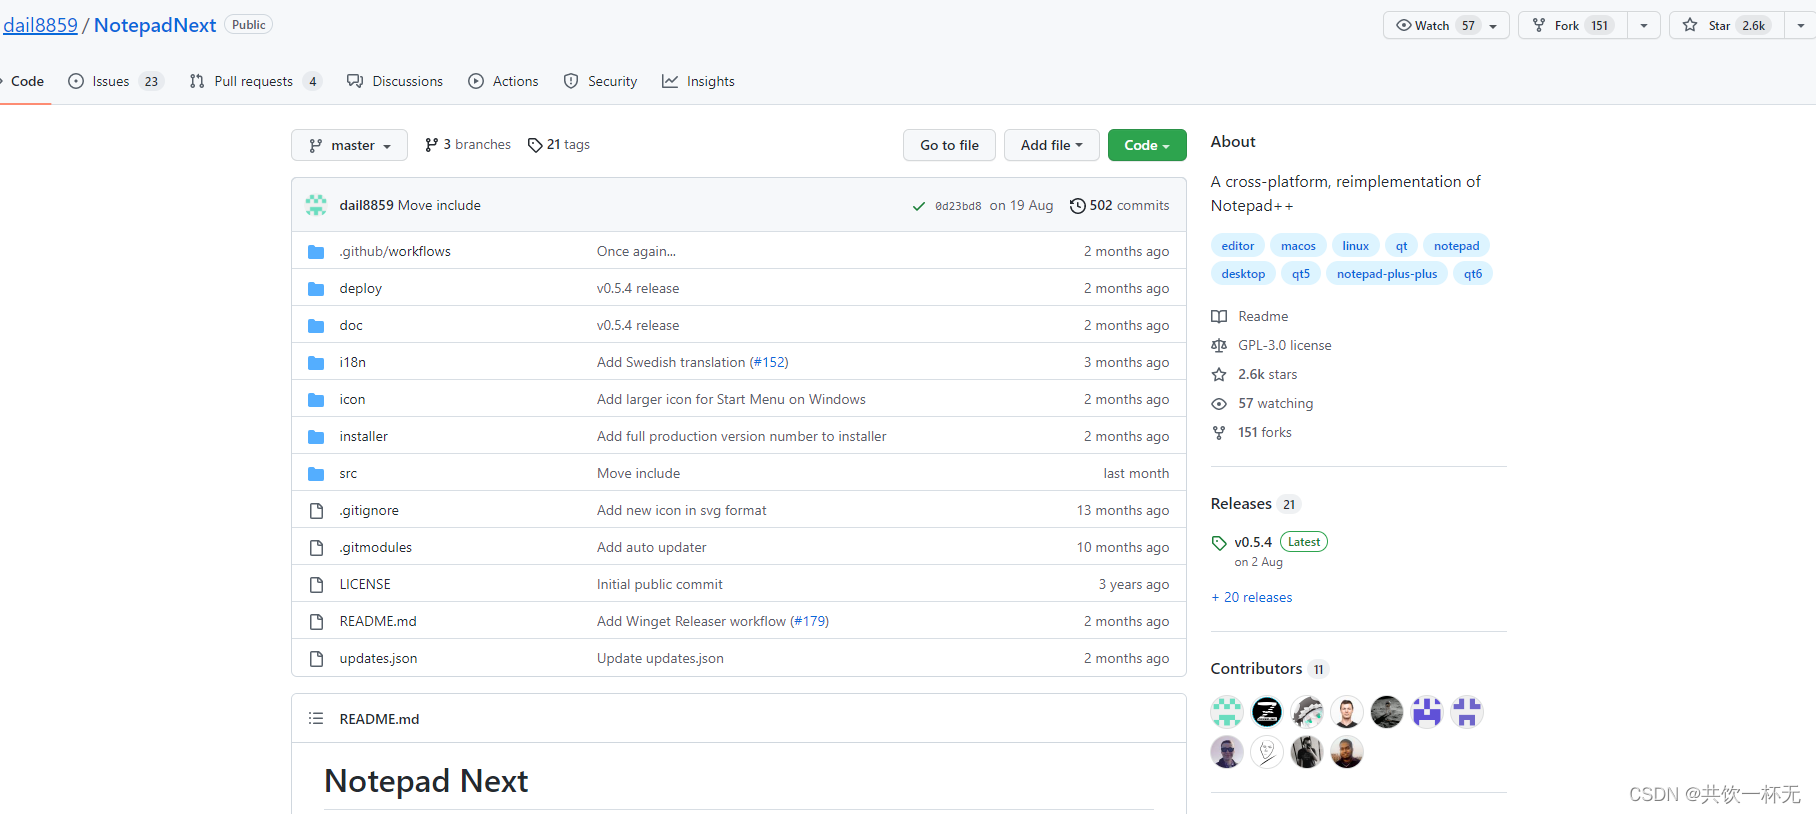Open the v0.5.4 latest release
Screen dimensions: 1816x814
[1253, 542]
